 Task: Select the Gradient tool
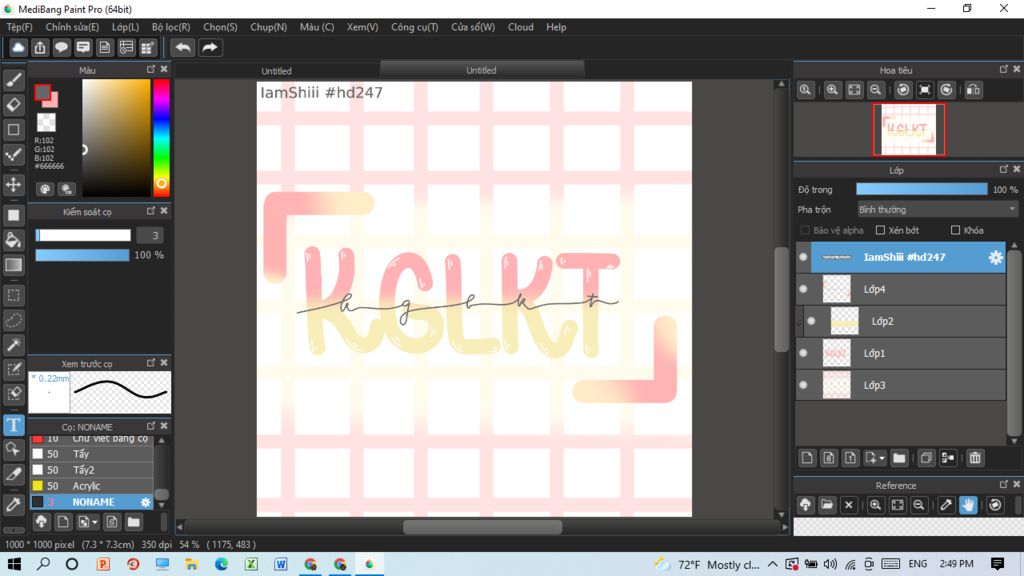click(x=13, y=265)
